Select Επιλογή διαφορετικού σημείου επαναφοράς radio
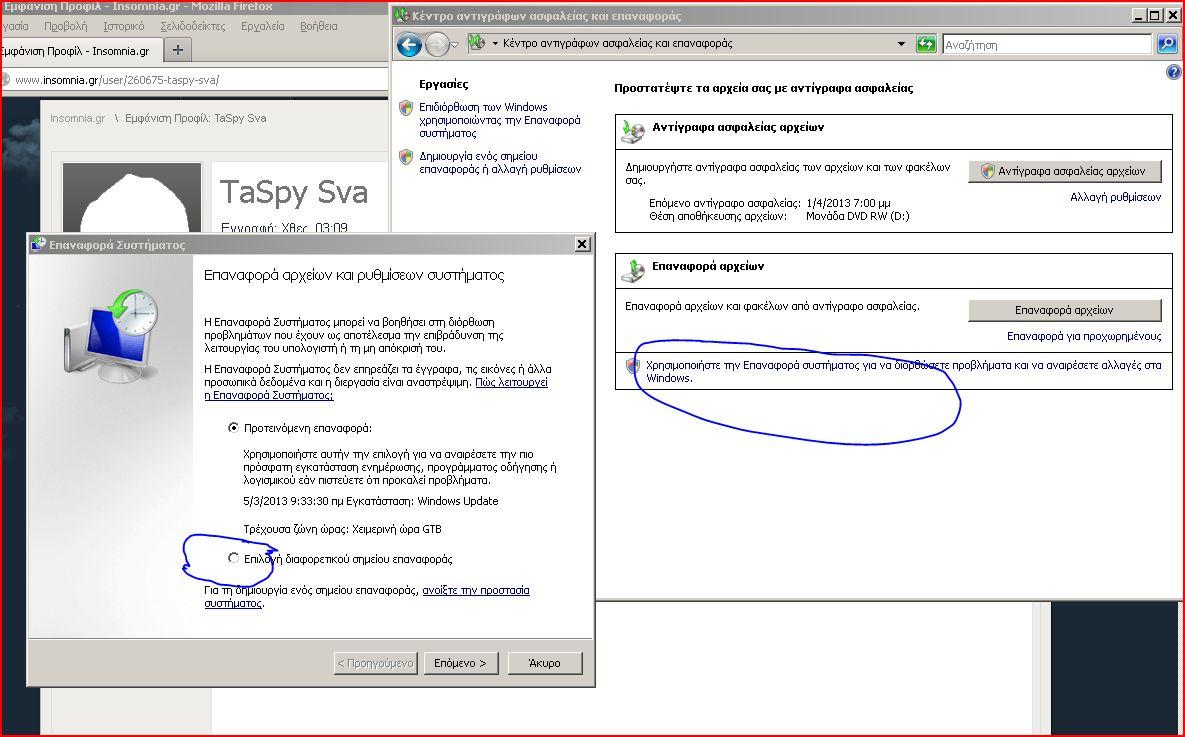Viewport: 1185px width, 737px height. (x=234, y=558)
